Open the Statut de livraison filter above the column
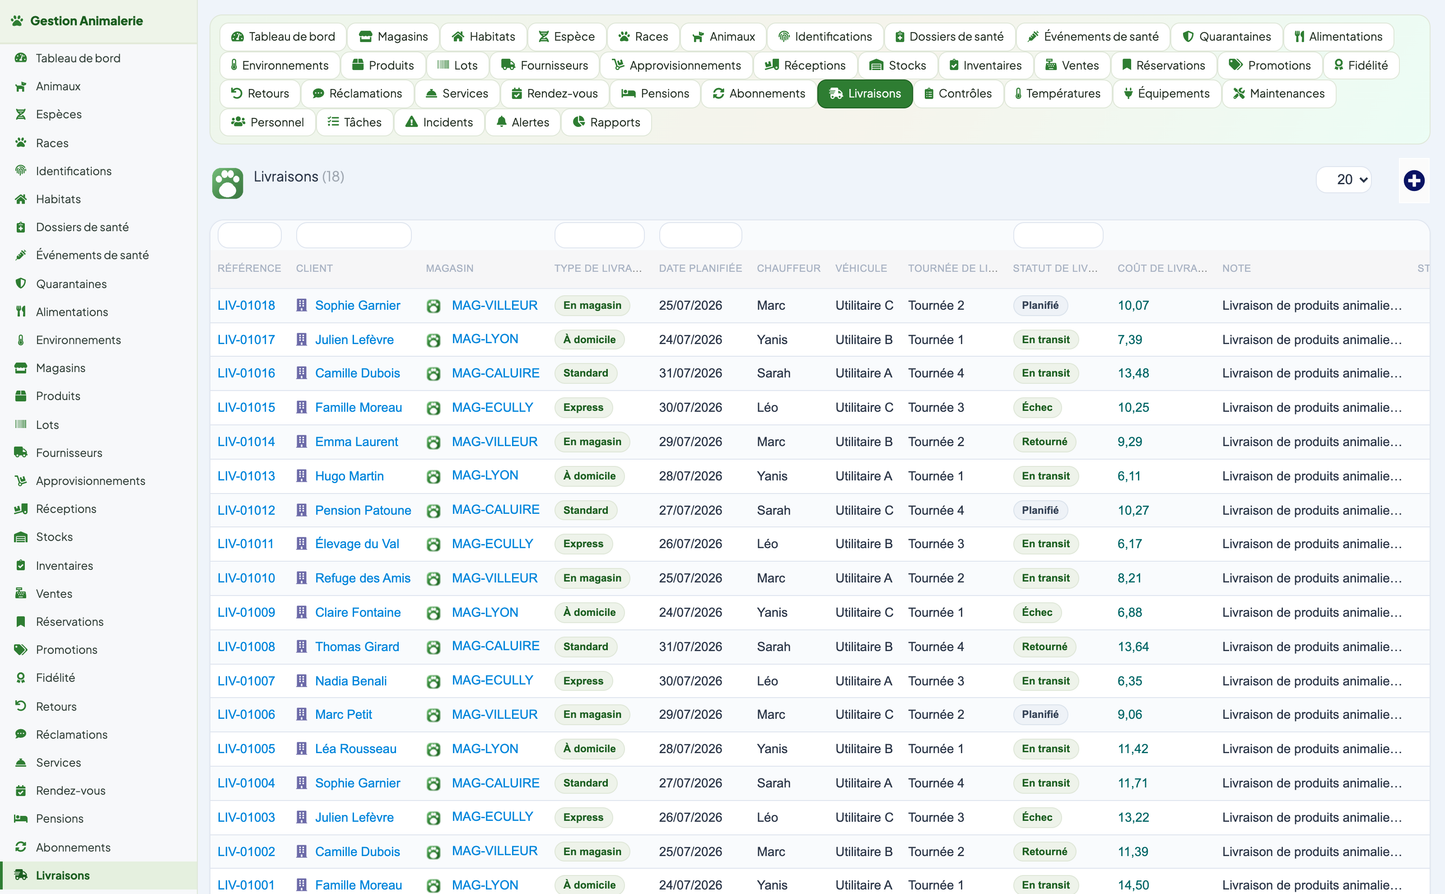This screenshot has width=1445, height=894. 1058,236
